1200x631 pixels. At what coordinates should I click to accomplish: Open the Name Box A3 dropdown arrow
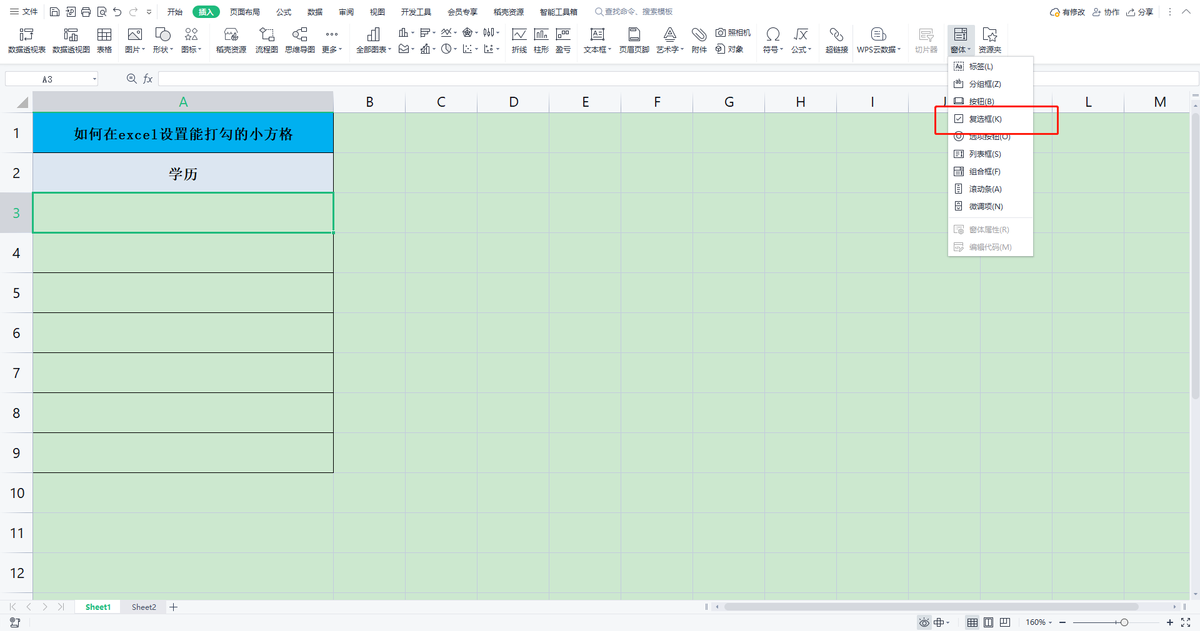95,79
